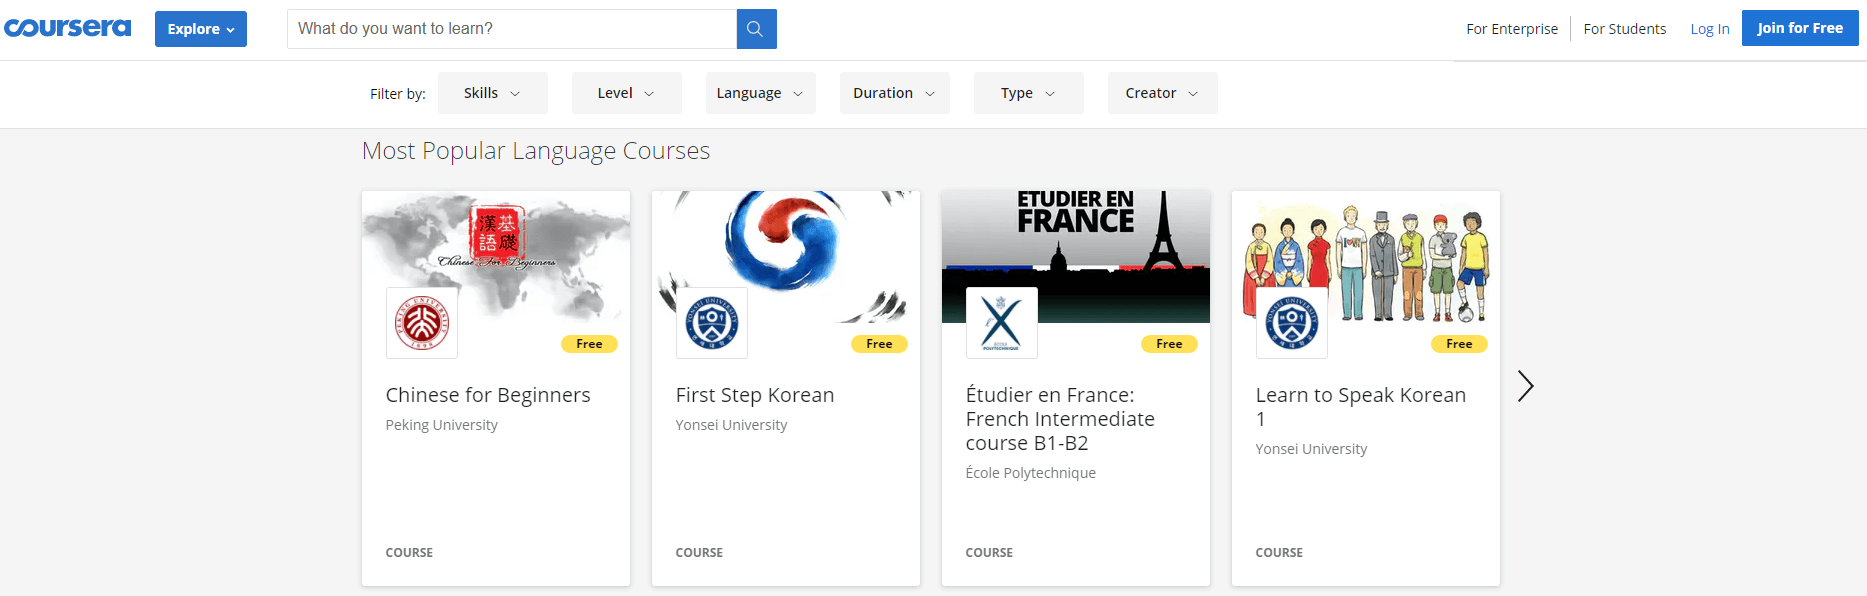Open the Learn to Speak Korean 1 title
The width and height of the screenshot is (1867, 596).
pyautogui.click(x=1361, y=407)
